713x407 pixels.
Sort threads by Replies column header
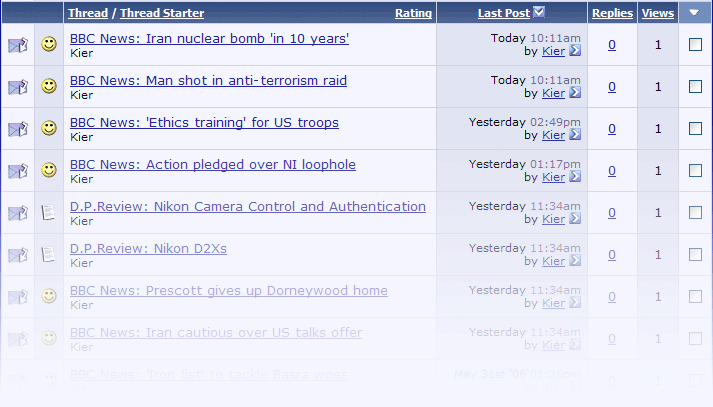[x=612, y=13]
